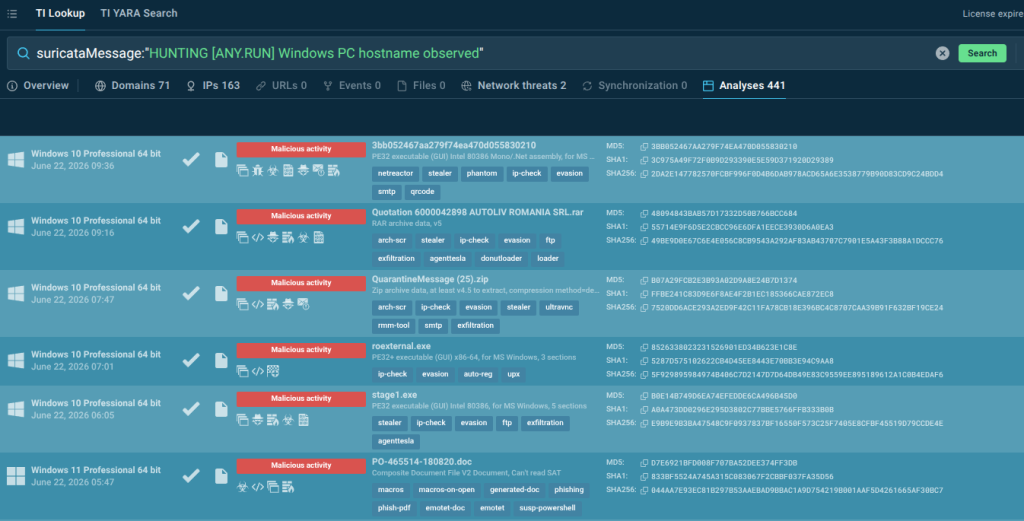
Task: Copy SHA256 of PO-465514-180820.doc row
Action: click(644, 490)
